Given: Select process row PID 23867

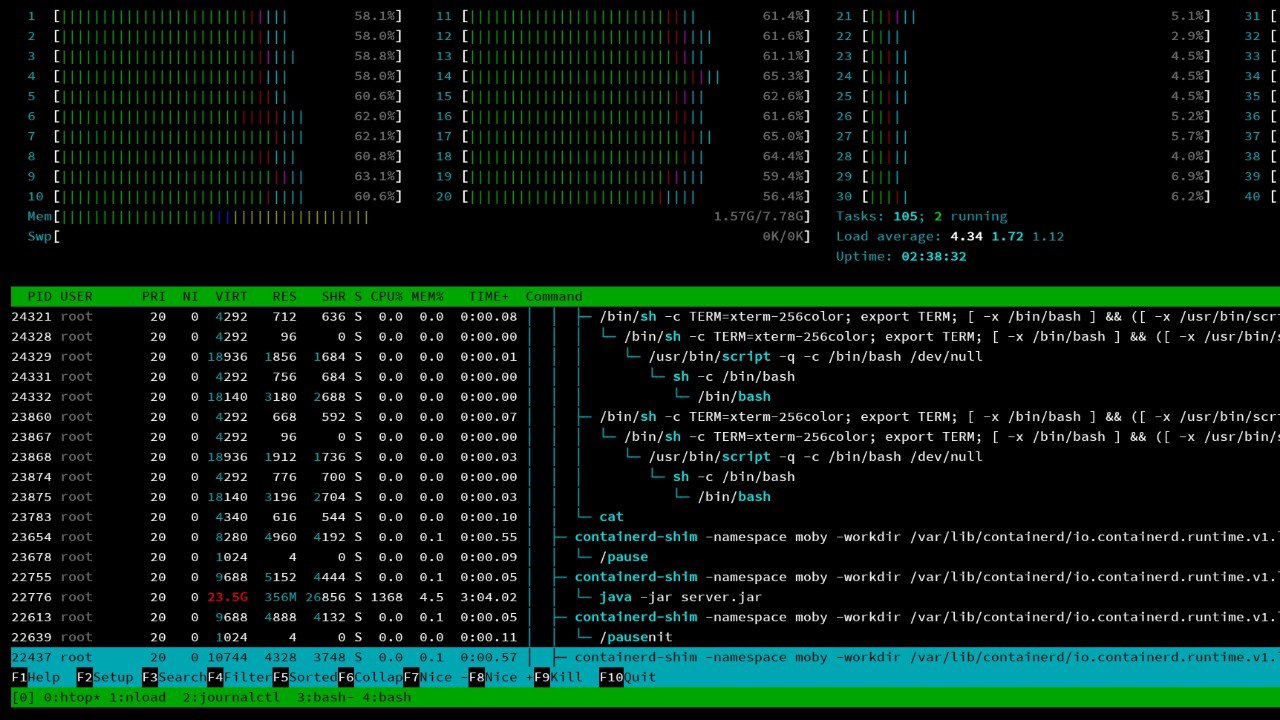Looking at the screenshot, I should 645,437.
